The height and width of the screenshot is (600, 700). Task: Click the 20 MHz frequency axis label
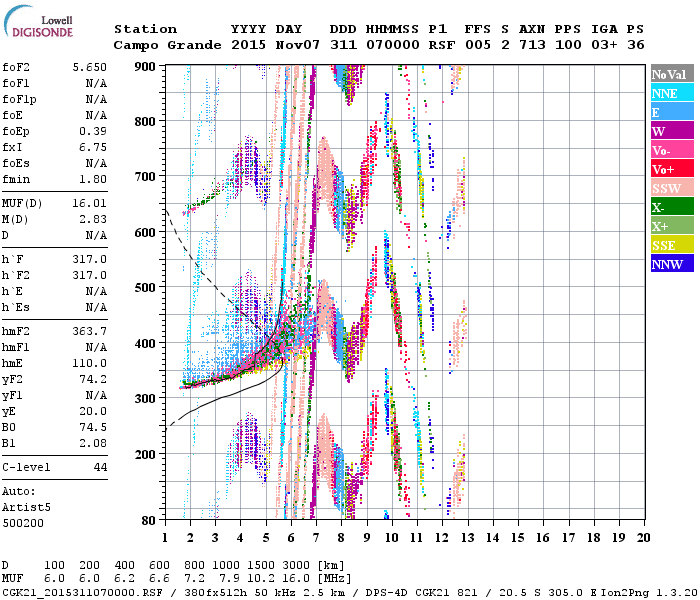(643, 538)
